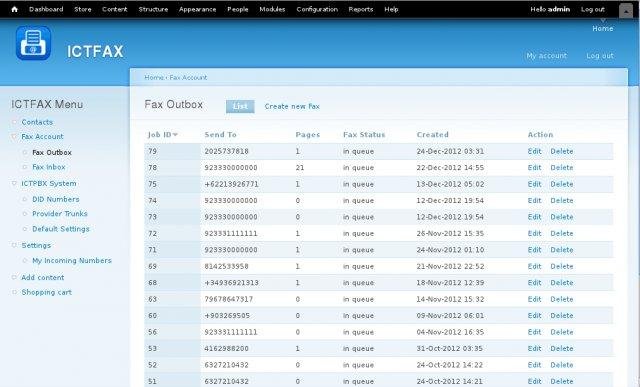This screenshot has height=387, width=640.
Task: Delete fax job 72
Action: [562, 234]
